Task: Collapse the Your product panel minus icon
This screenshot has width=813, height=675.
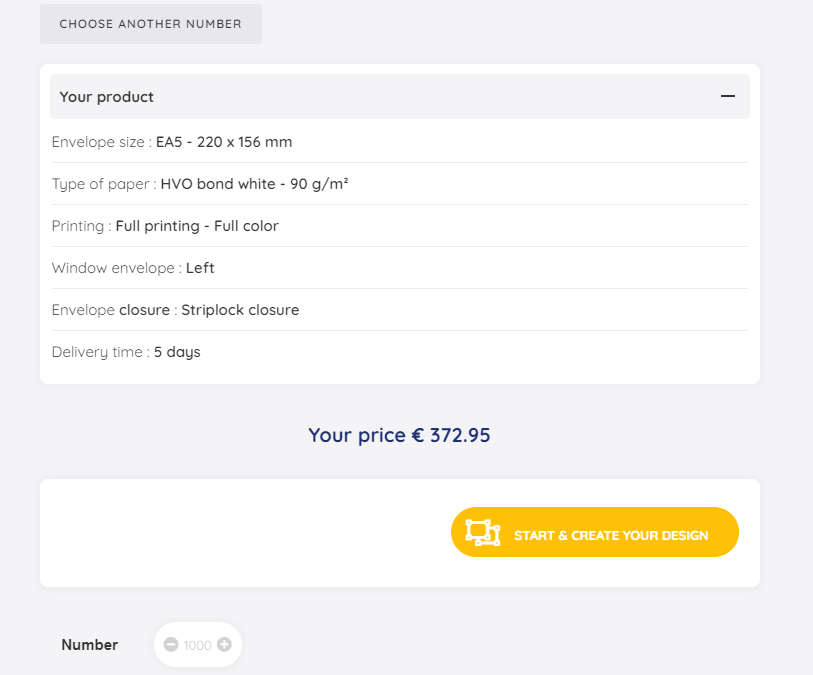Action: 728,97
